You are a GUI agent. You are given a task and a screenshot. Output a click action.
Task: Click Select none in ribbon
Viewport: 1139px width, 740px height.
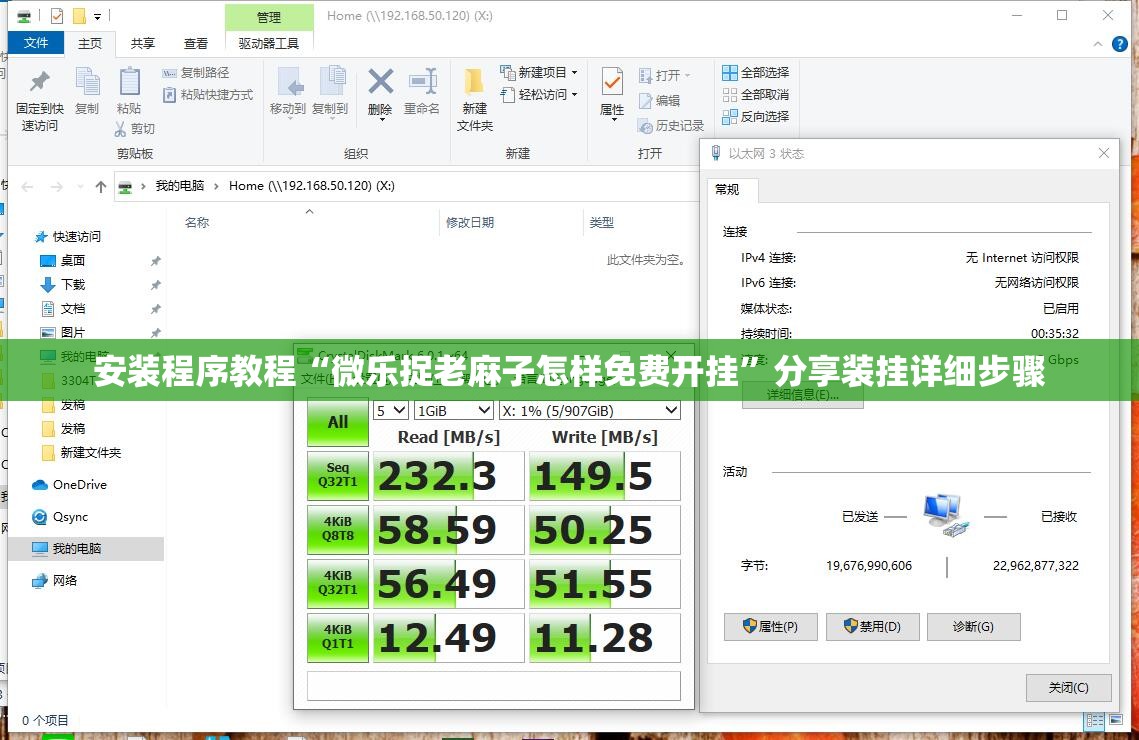pyautogui.click(x=755, y=94)
